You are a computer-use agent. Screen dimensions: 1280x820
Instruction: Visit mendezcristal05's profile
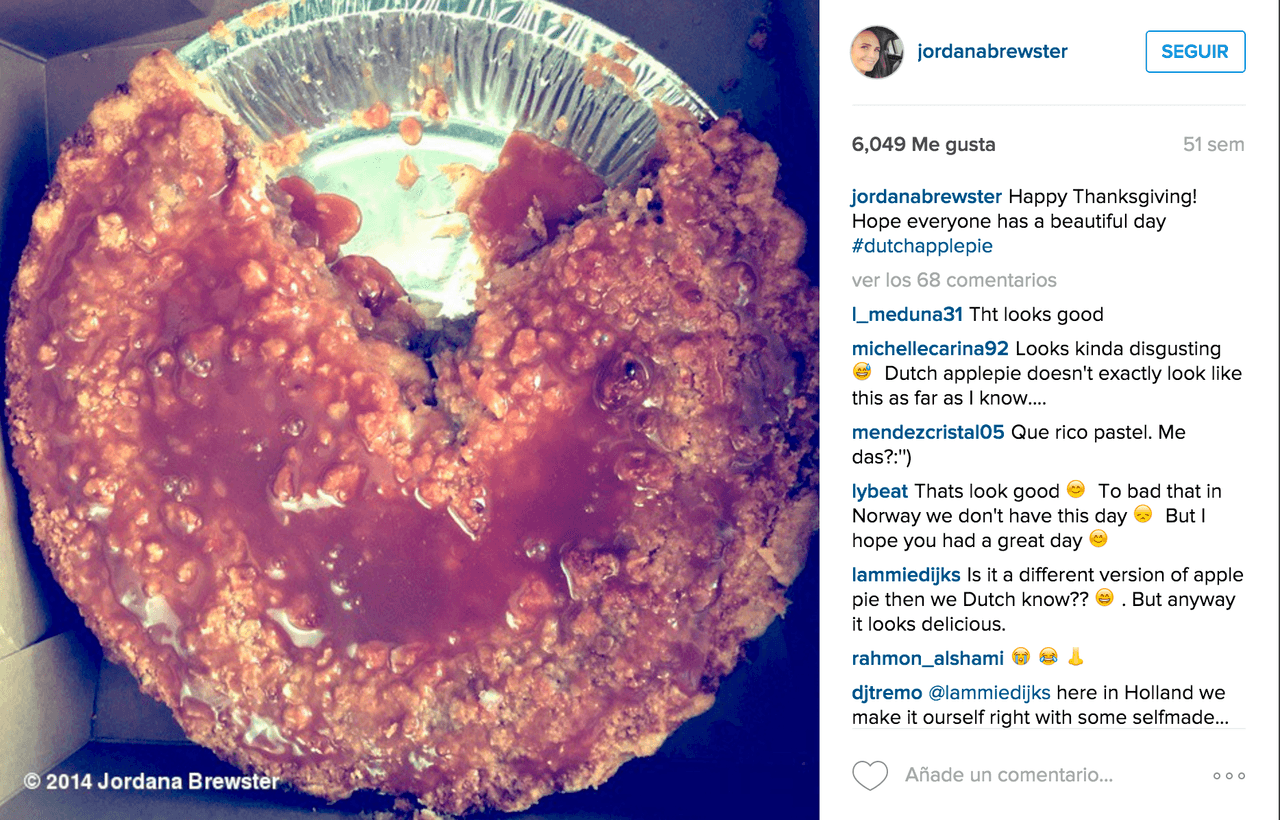pyautogui.click(x=928, y=433)
